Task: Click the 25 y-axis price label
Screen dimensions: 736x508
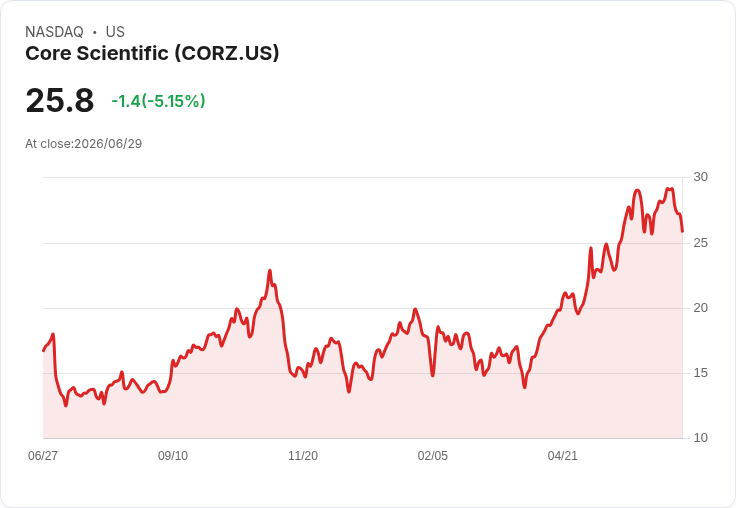Action: tap(700, 243)
